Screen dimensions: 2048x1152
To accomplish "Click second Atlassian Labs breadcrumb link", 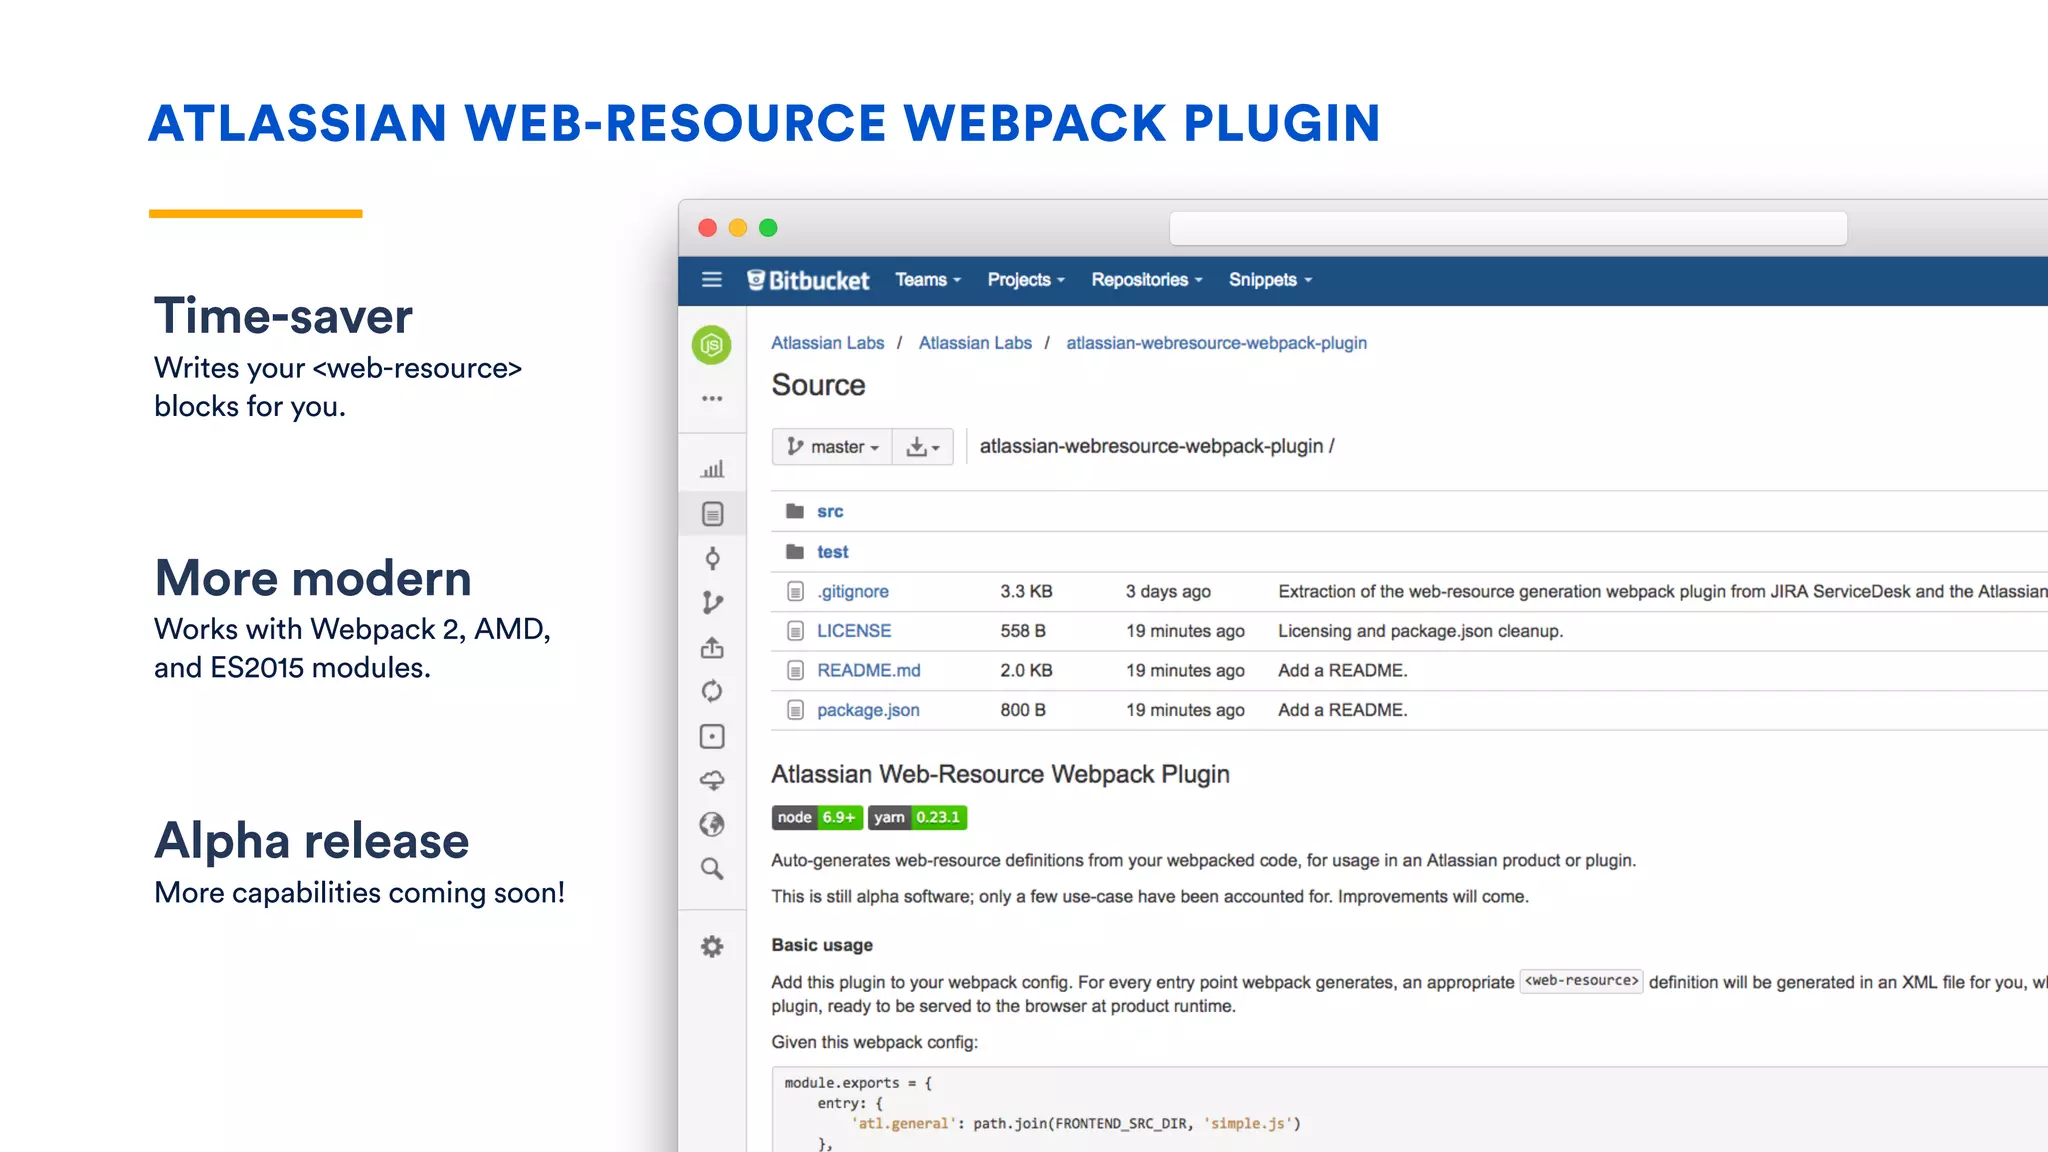I will (x=975, y=343).
